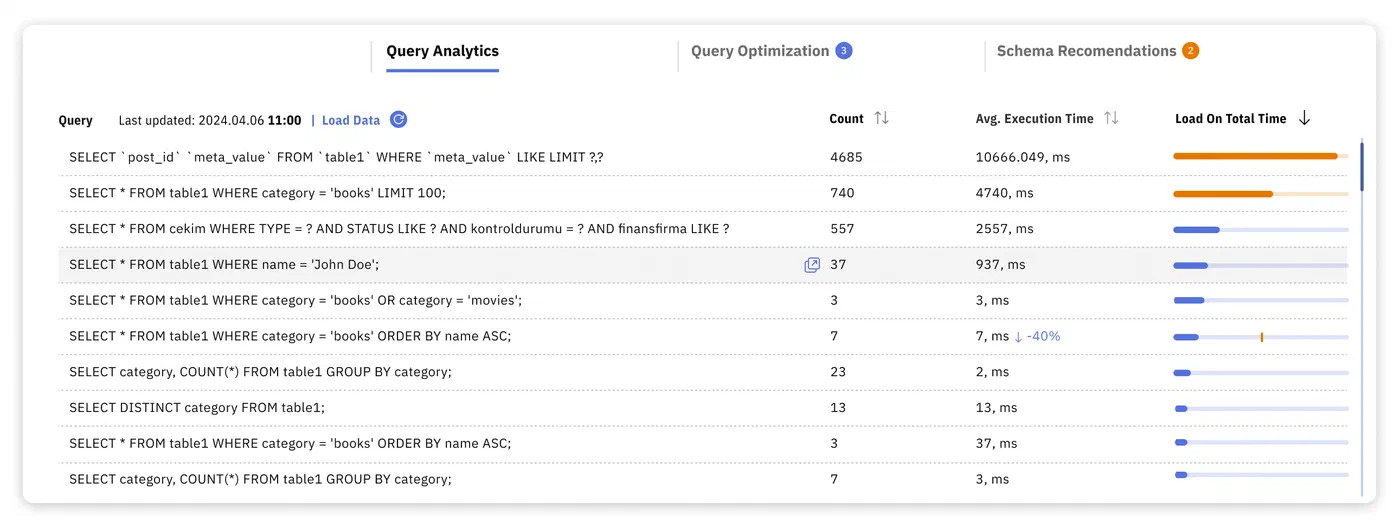The height and width of the screenshot is (528, 1400).
Task: Sort by Avg. Execution Time arrows
Action: coord(1111,118)
